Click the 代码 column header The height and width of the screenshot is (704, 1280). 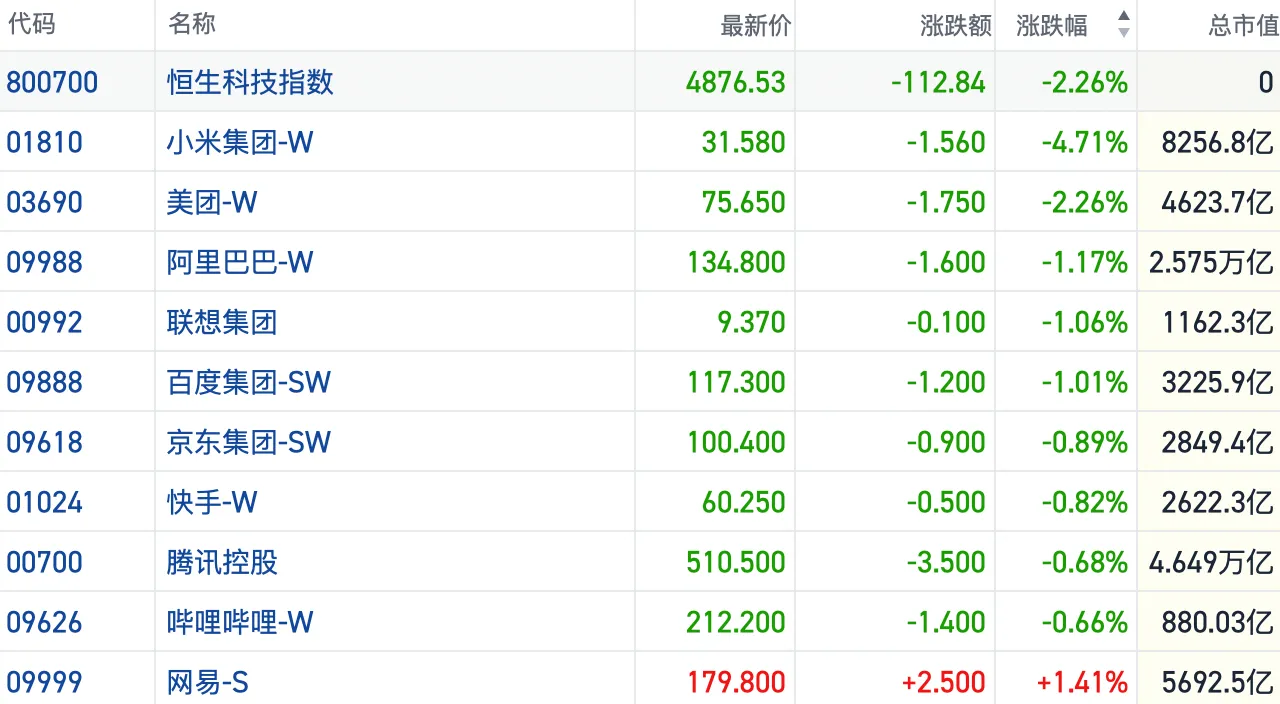(x=31, y=25)
